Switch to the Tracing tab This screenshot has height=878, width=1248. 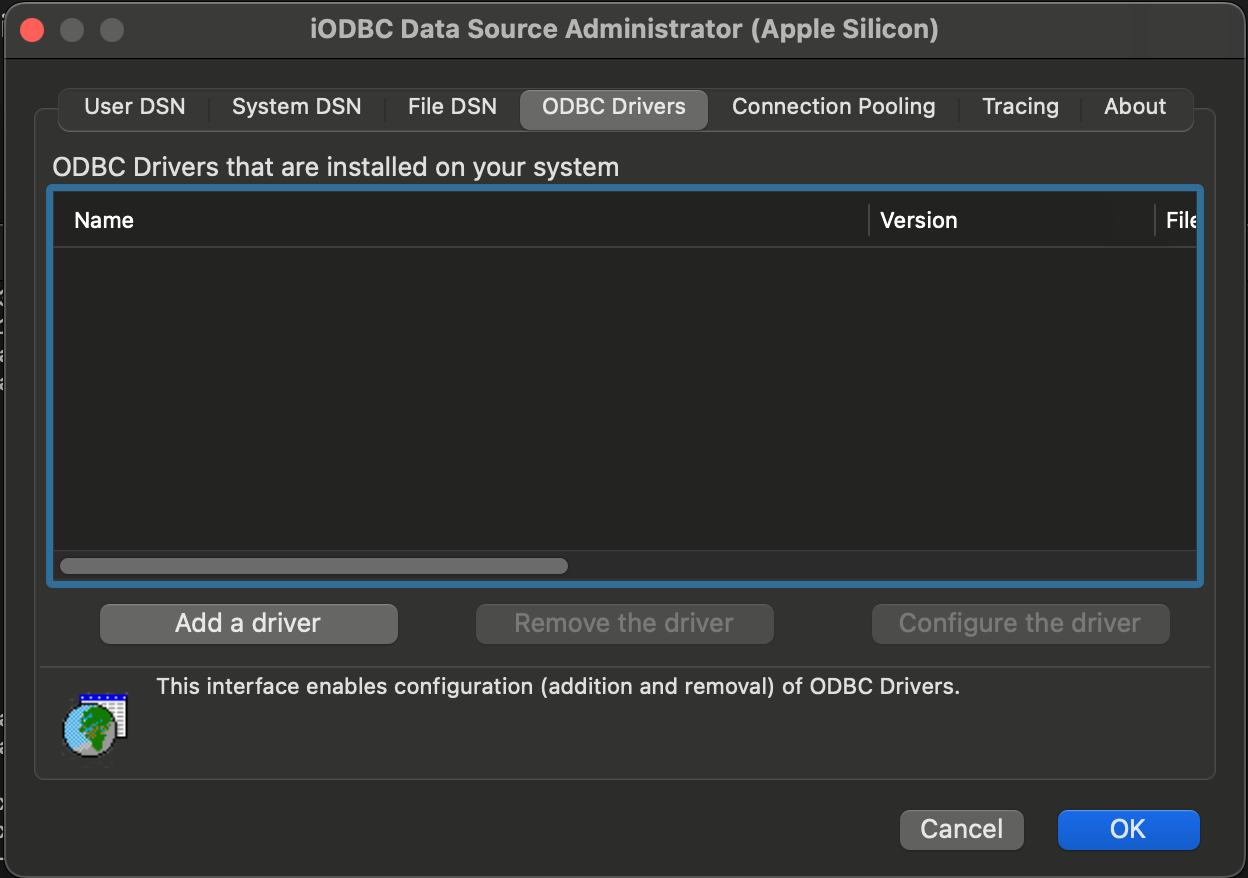[1020, 106]
